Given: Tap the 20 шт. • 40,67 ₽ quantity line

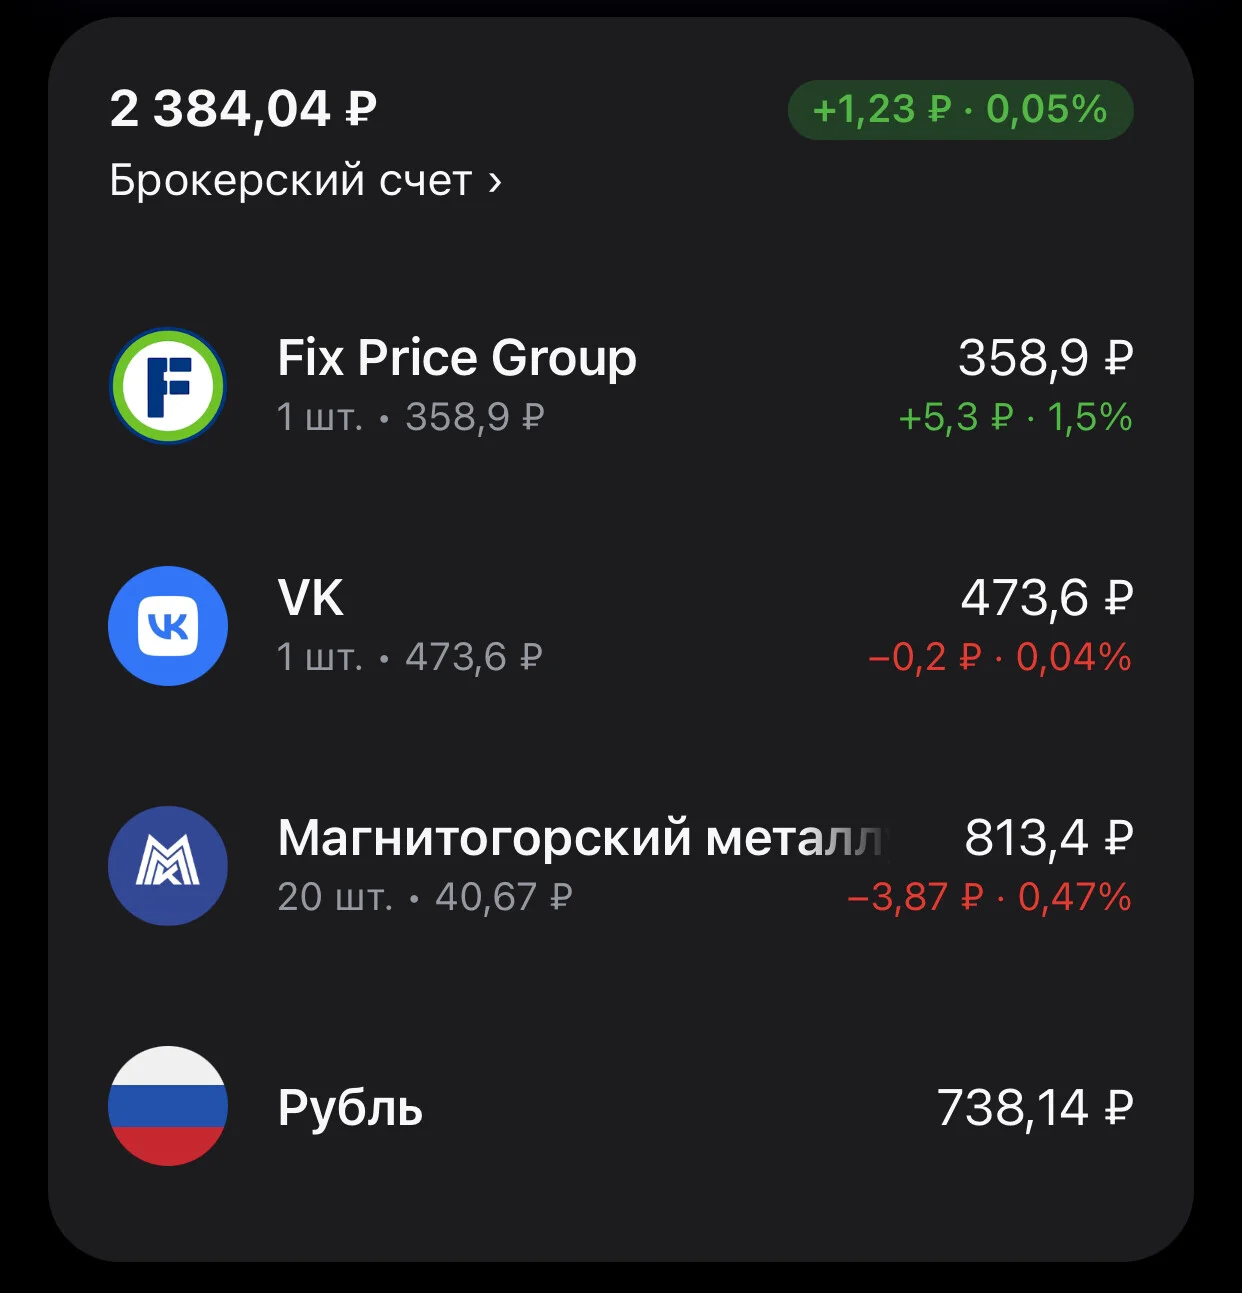Looking at the screenshot, I should (425, 897).
